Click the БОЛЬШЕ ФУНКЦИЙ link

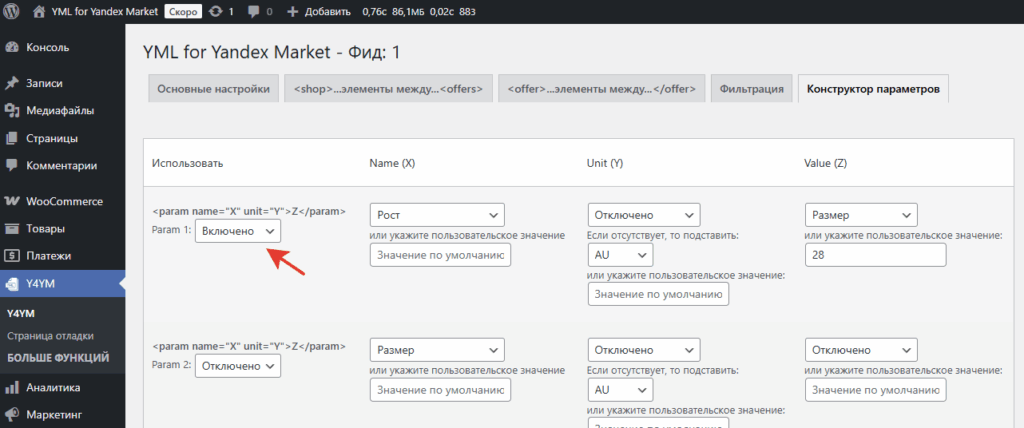[58, 357]
